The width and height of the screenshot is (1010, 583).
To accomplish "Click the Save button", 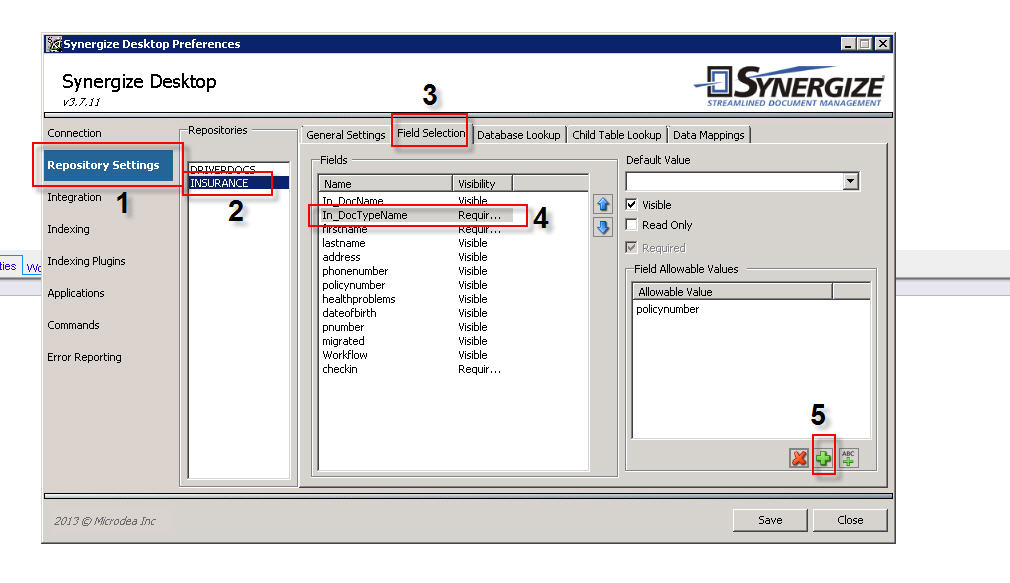I will click(x=770, y=520).
